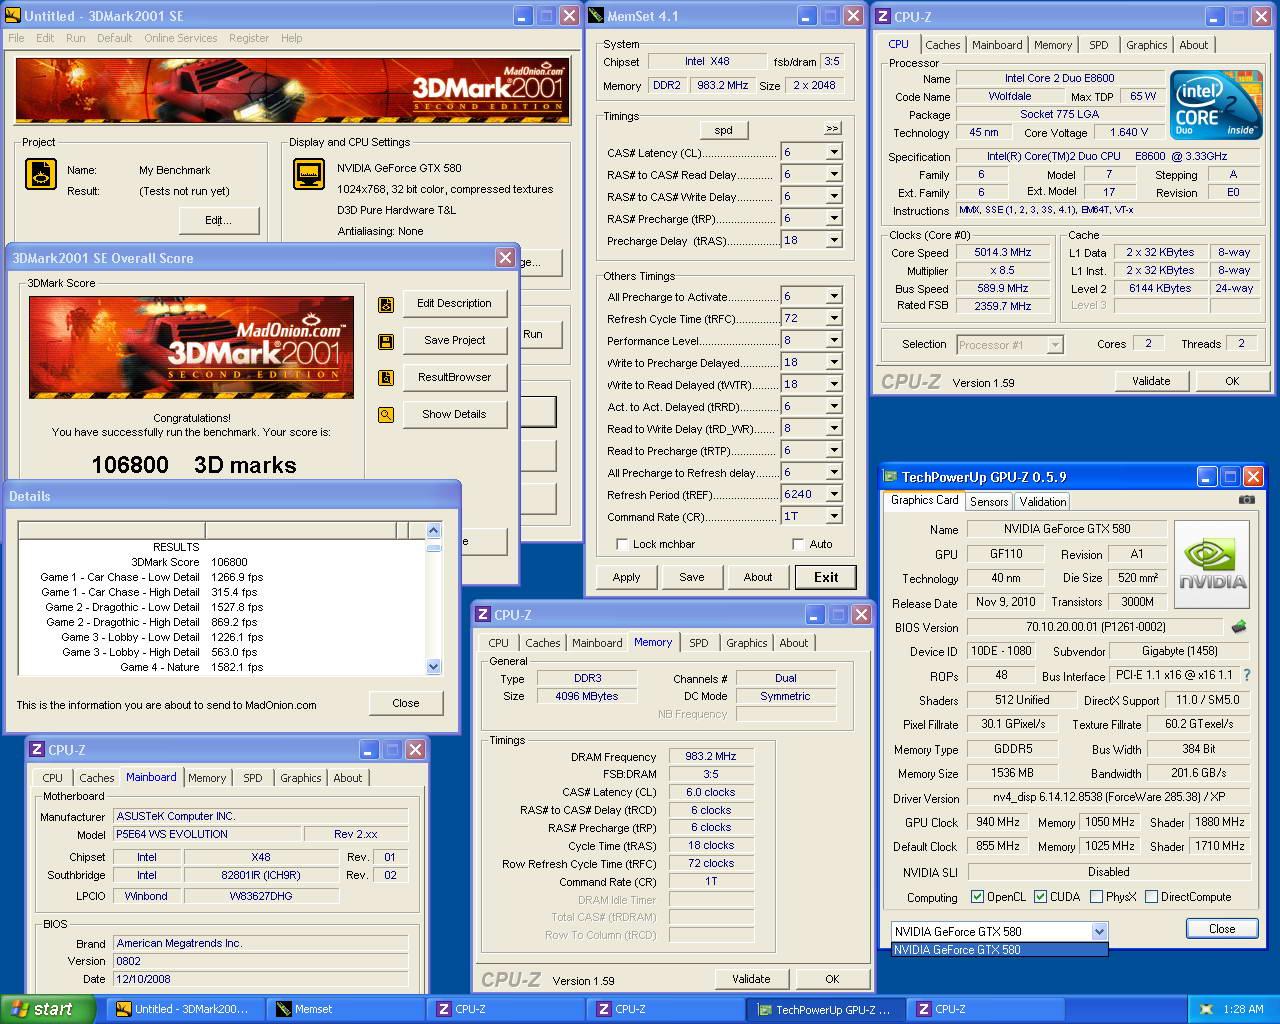Open Refresh Cycle Time (tRFC) dropdown
The height and width of the screenshot is (1024, 1280).
click(x=833, y=319)
